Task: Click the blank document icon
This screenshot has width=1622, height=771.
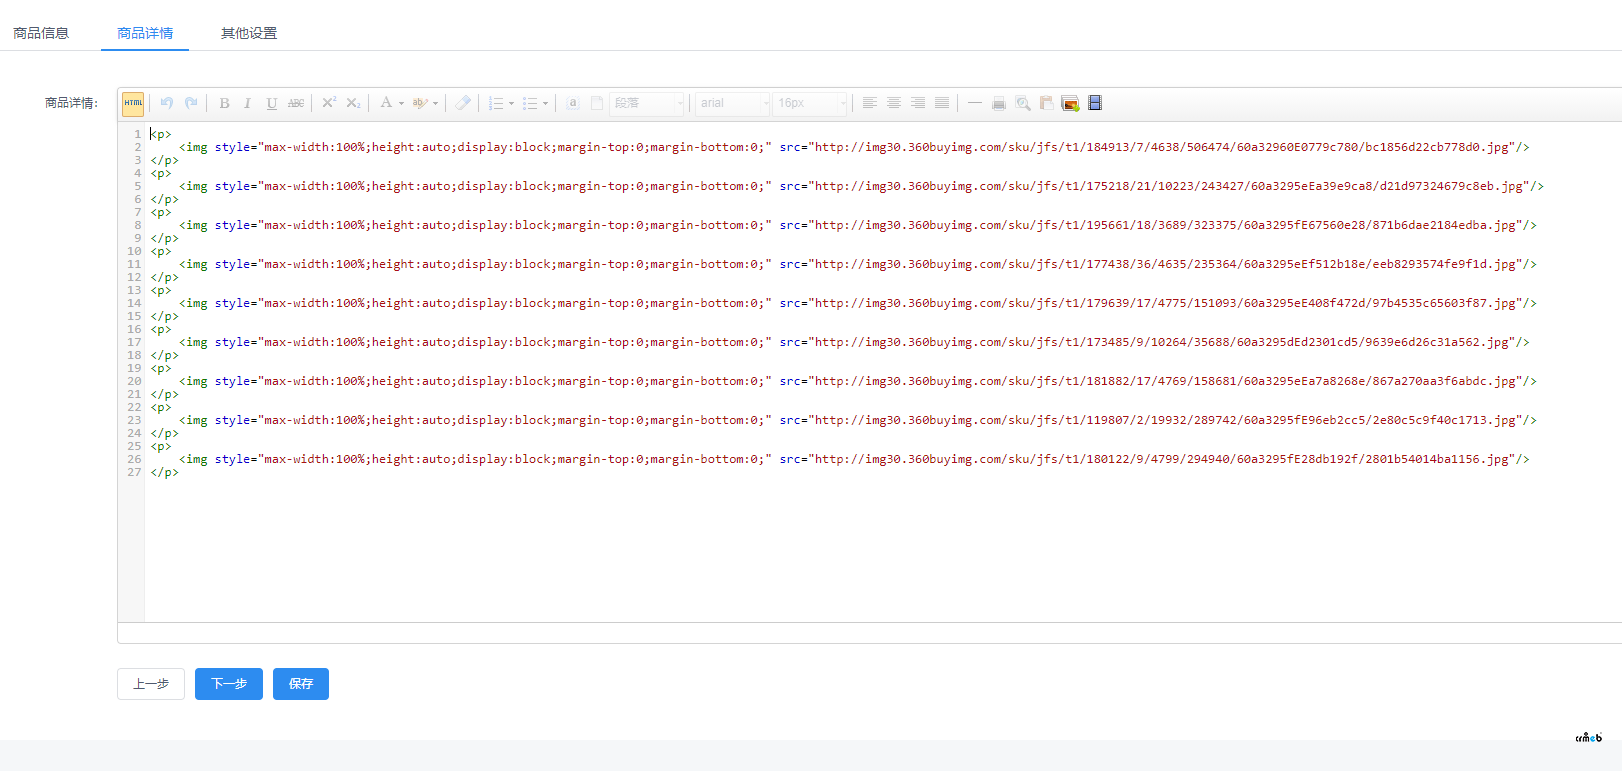Action: tap(597, 103)
